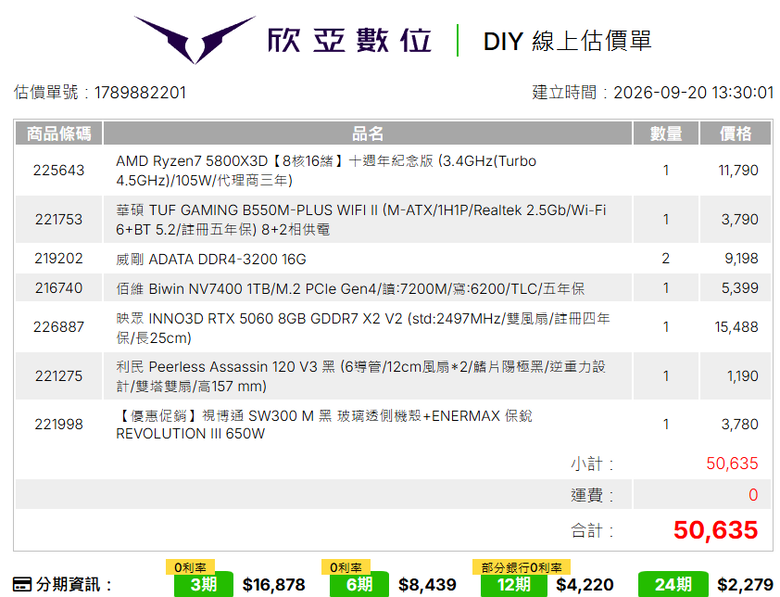Open the Biwin NV7400 1TB SSD item
This screenshot has width=780, height=597.
pos(393,288)
